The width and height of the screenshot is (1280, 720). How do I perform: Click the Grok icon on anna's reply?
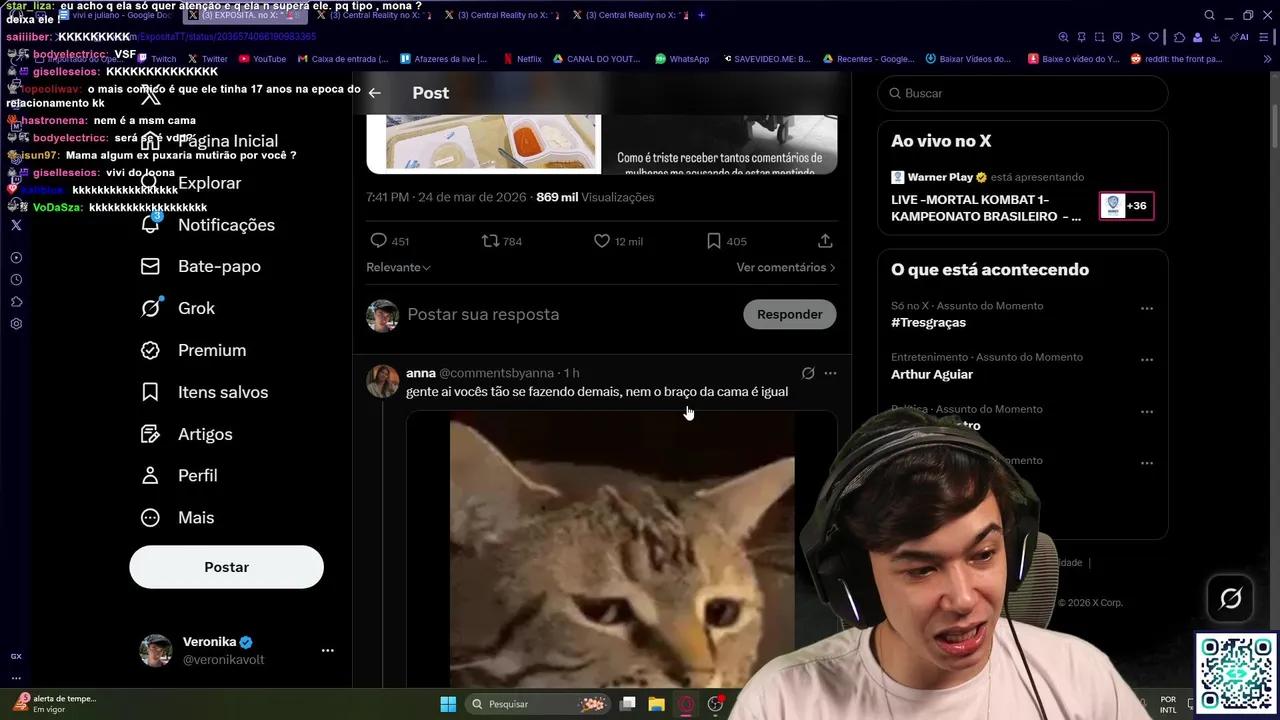coord(808,373)
